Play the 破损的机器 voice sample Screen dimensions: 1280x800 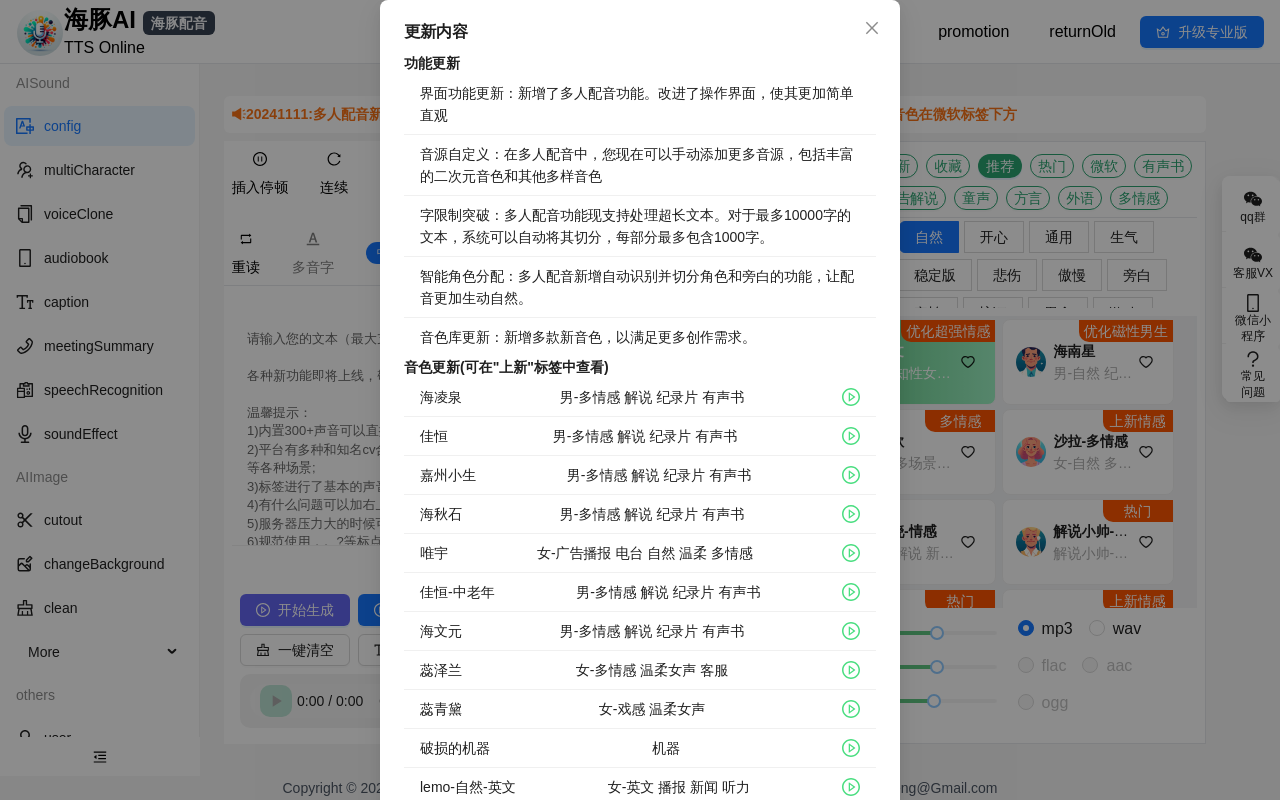(851, 748)
